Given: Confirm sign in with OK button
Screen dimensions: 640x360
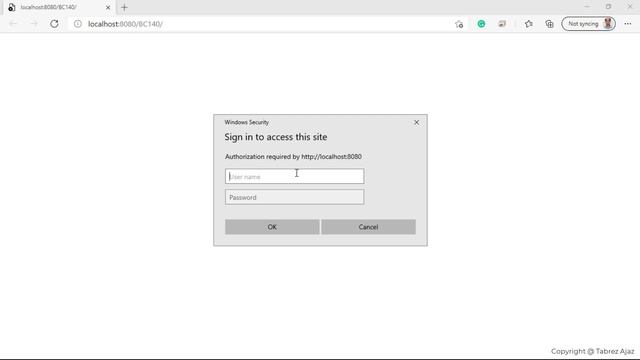Looking at the screenshot, I should pos(272,227).
